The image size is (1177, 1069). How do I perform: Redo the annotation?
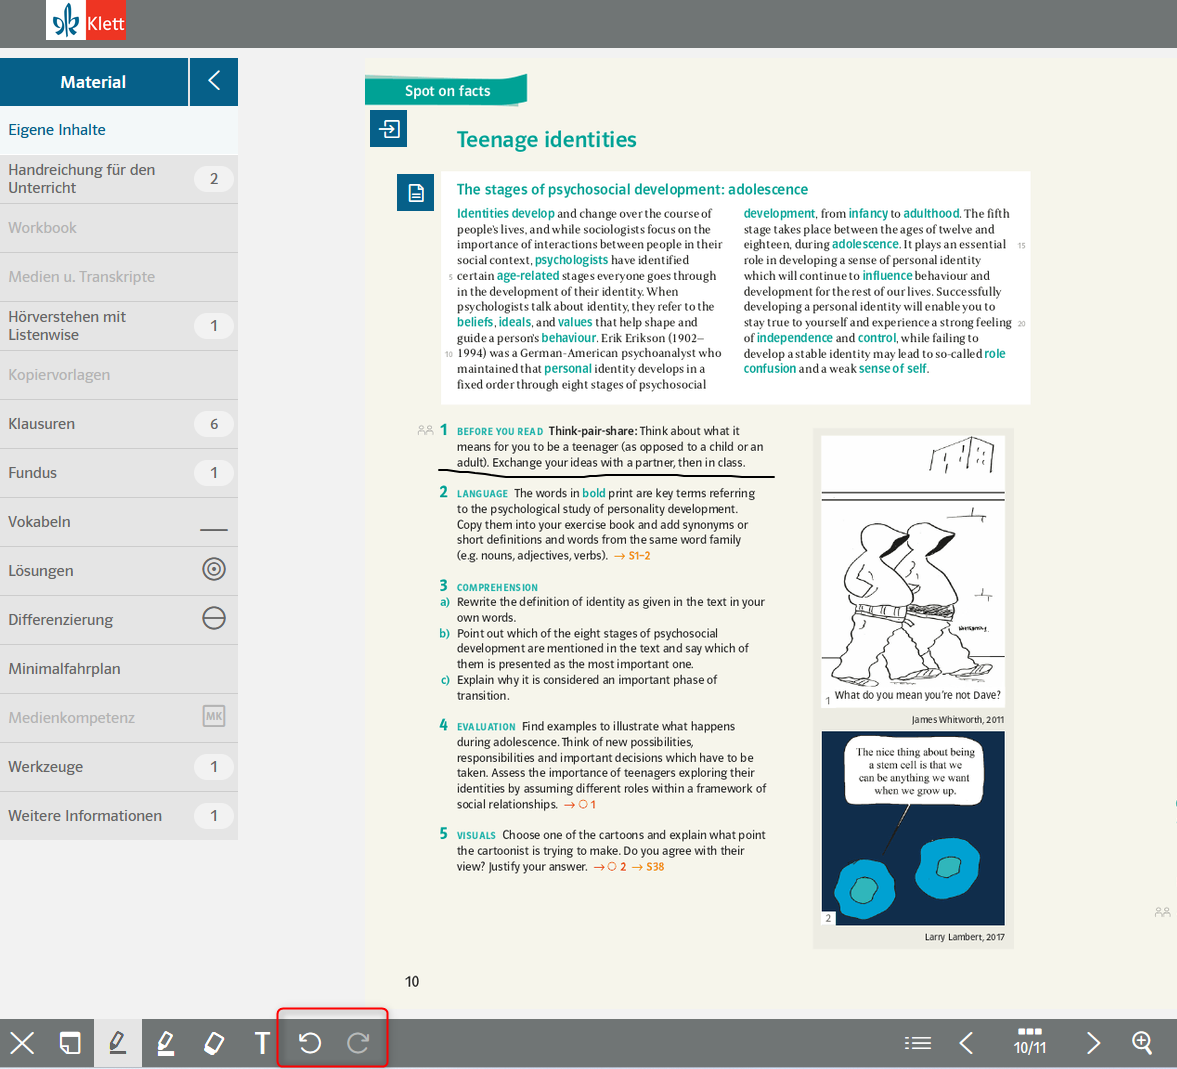tap(358, 1043)
